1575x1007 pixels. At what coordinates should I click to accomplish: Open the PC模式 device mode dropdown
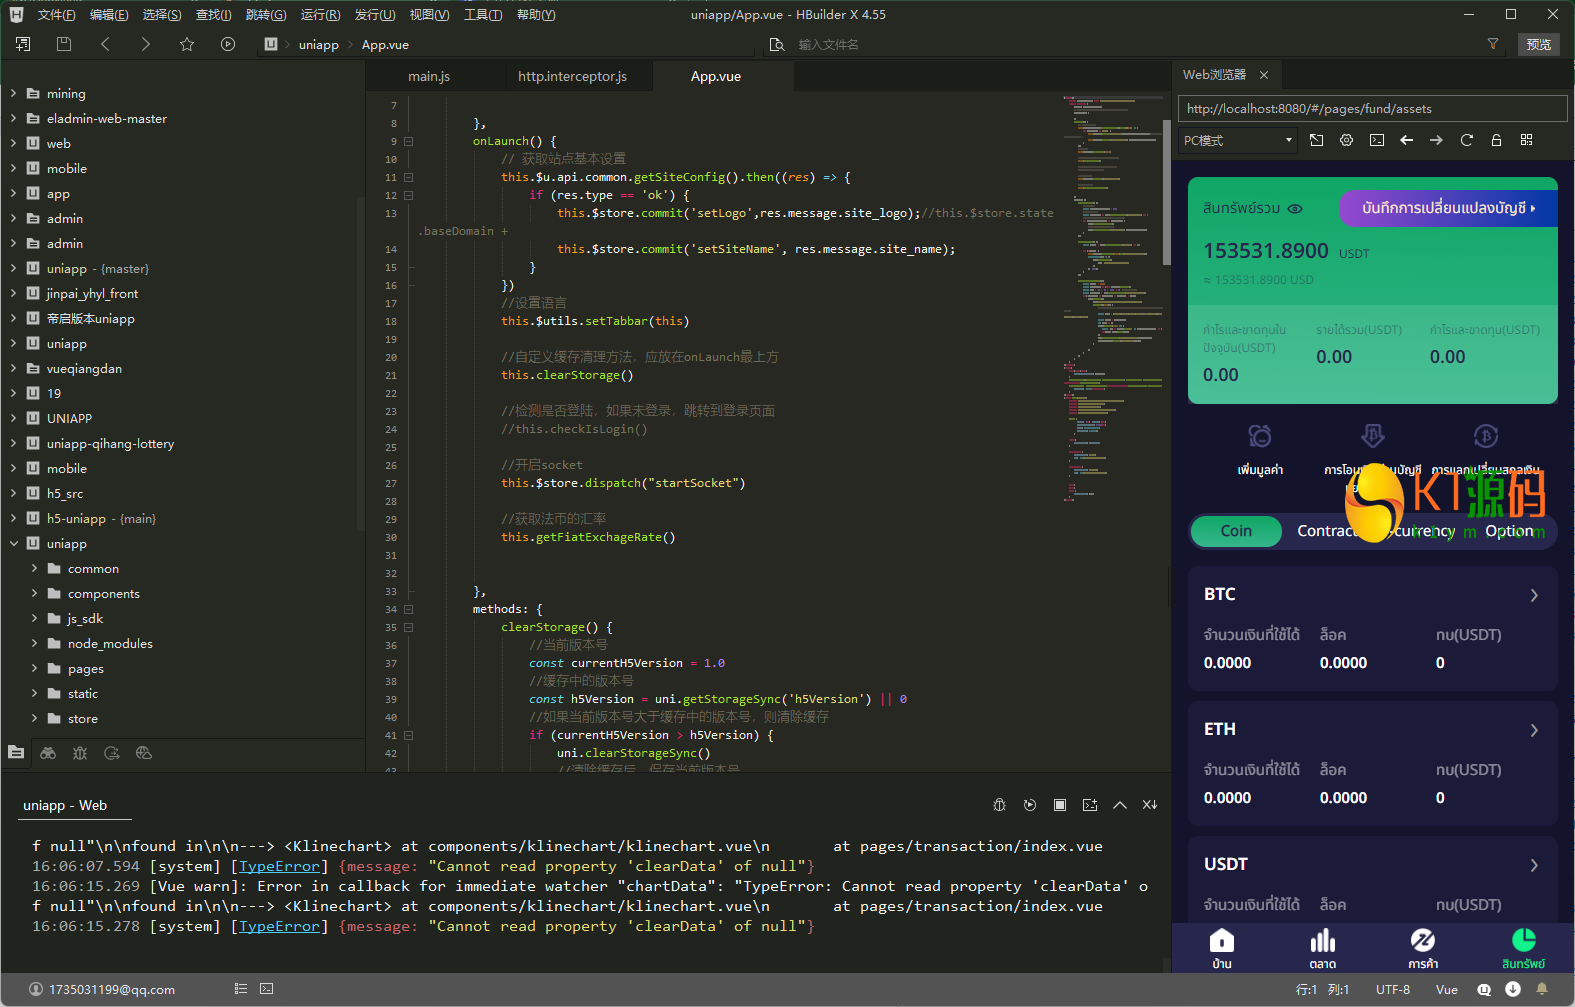1238,140
